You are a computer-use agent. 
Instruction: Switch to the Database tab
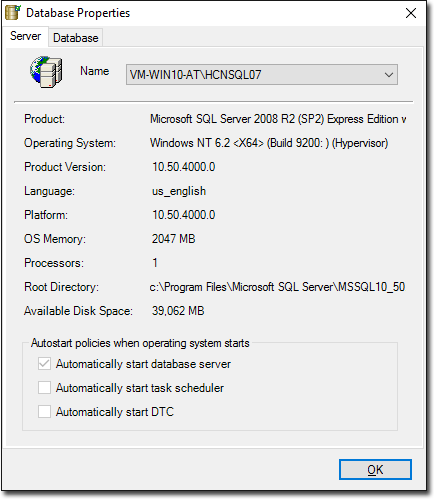76,38
